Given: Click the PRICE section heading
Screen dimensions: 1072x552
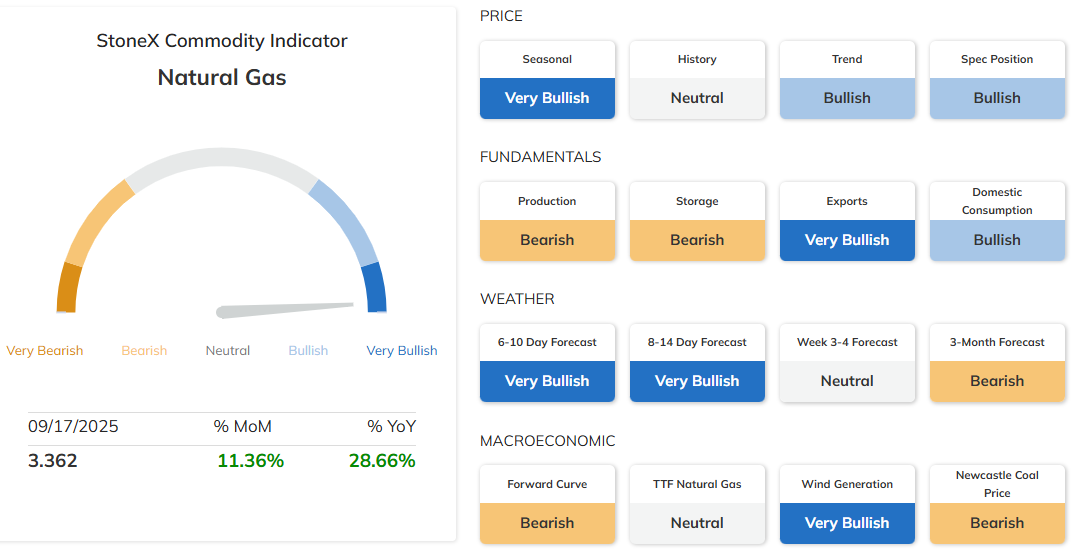Looking at the screenshot, I should pos(501,16).
